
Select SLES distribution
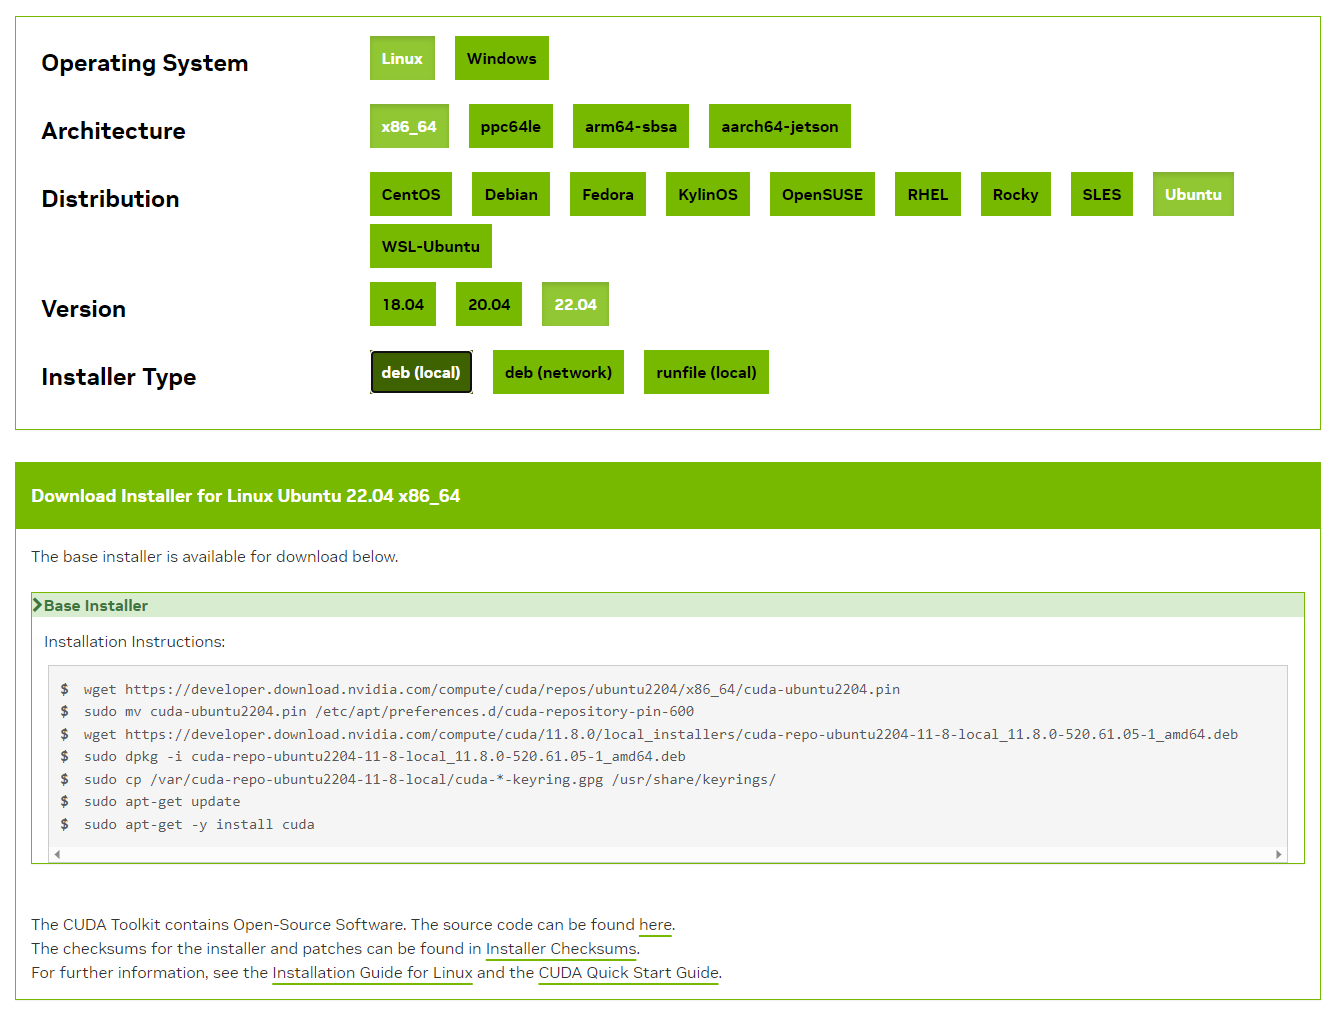pyautogui.click(x=1102, y=194)
